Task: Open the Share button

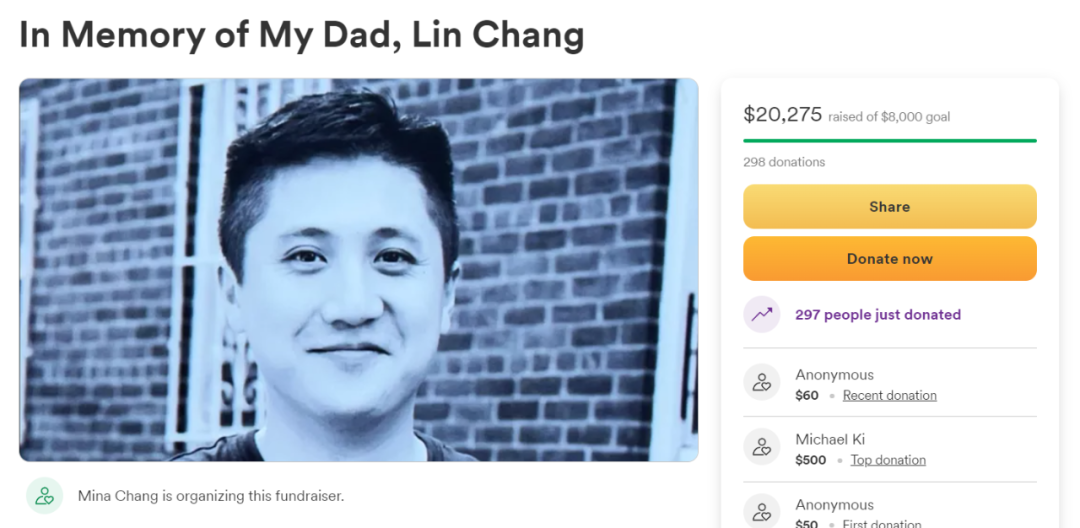Action: pos(890,207)
